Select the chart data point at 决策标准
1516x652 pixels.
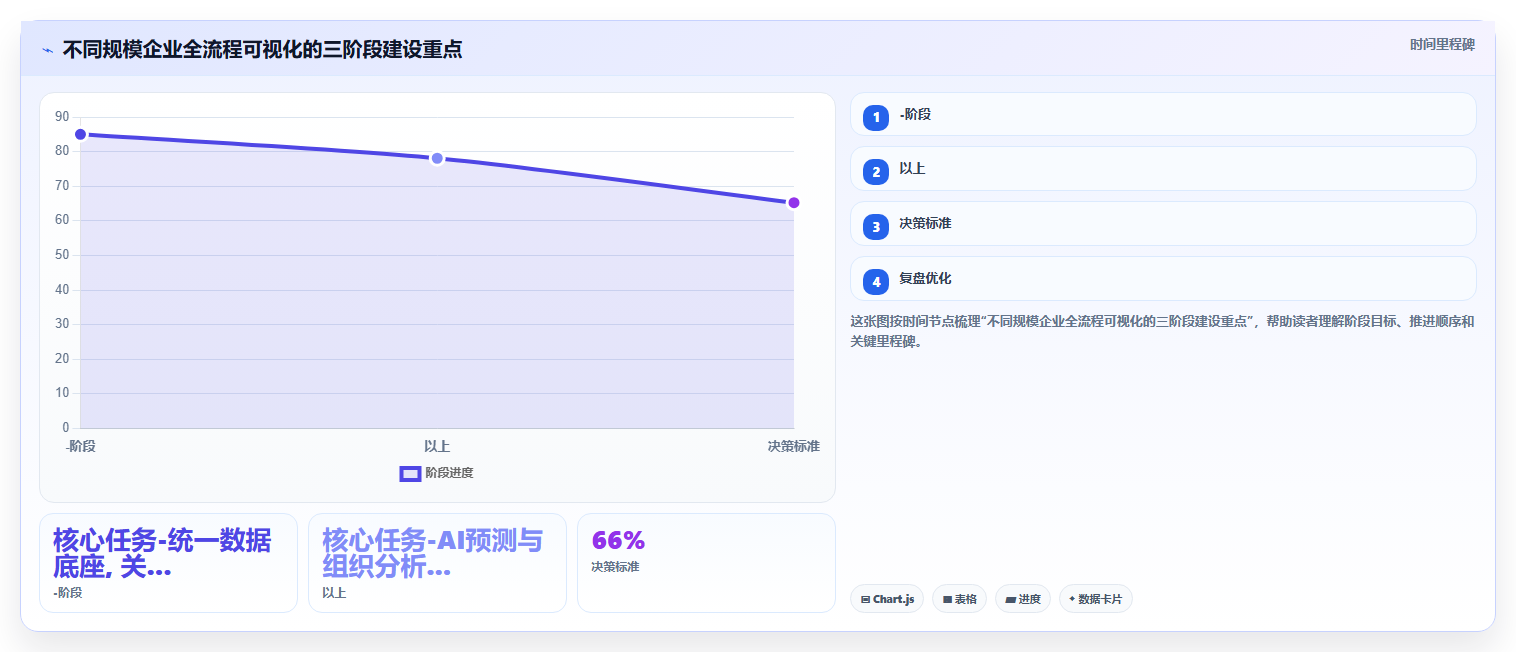tap(794, 203)
